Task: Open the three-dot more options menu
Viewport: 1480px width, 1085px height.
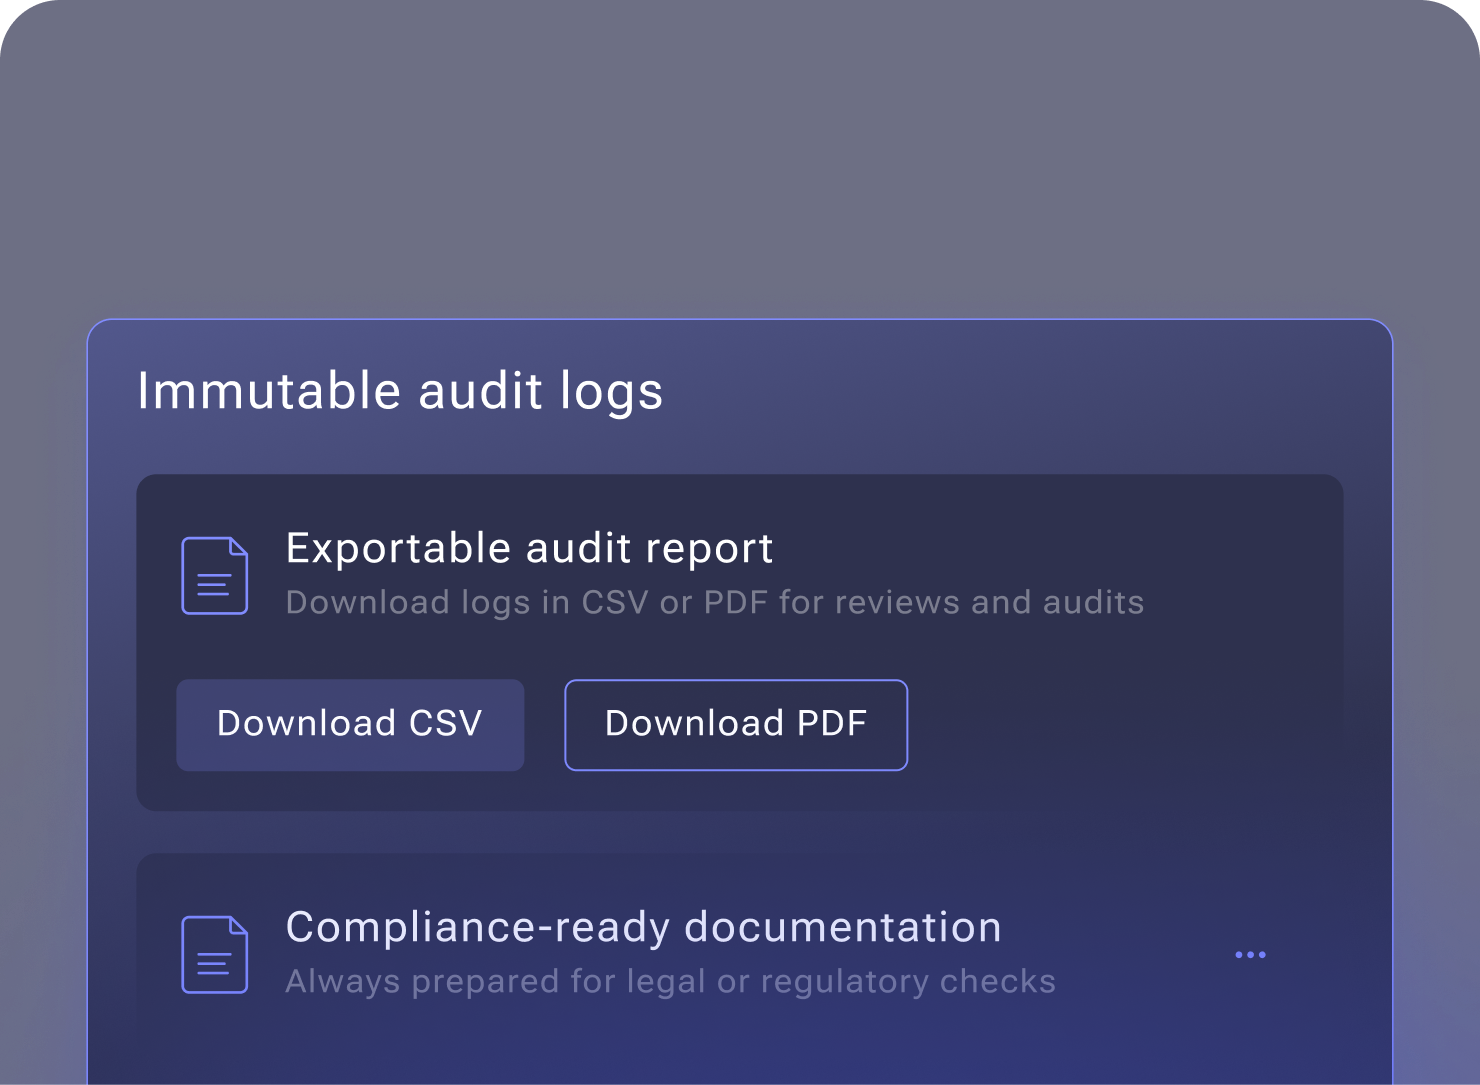Action: point(1250,955)
